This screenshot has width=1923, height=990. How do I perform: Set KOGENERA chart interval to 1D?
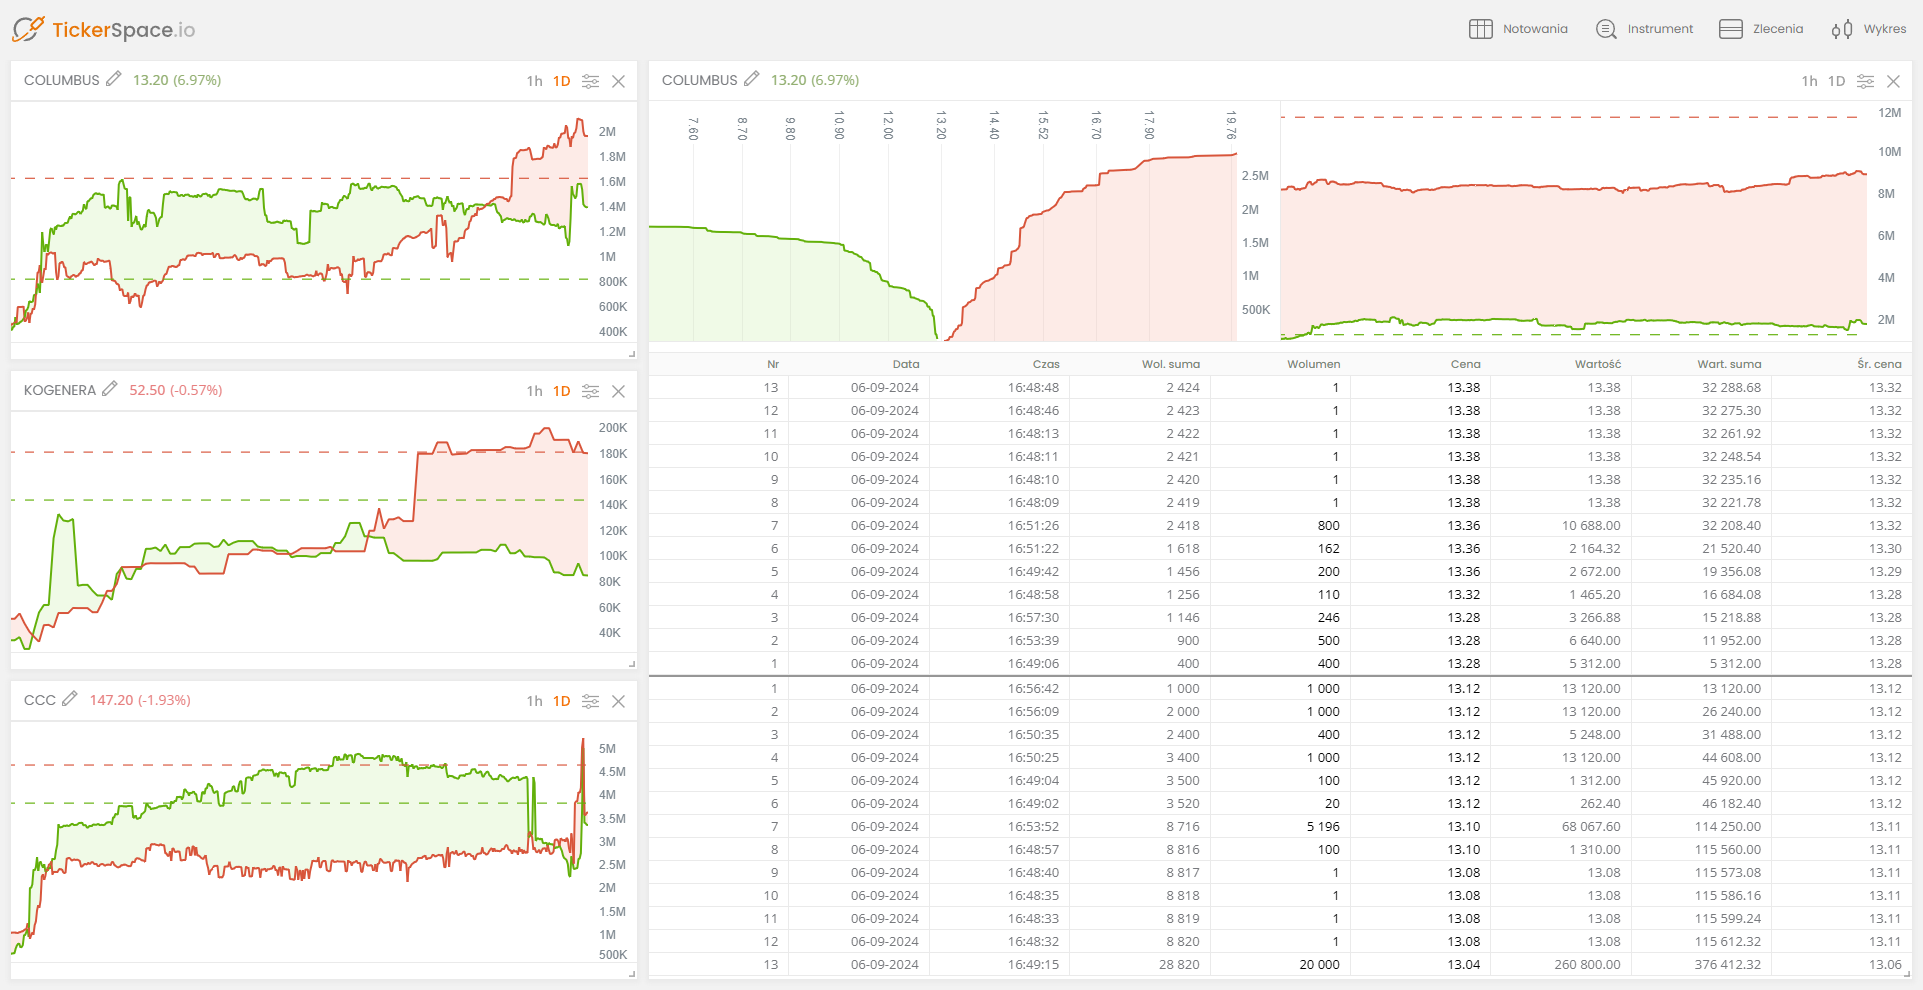tap(562, 391)
